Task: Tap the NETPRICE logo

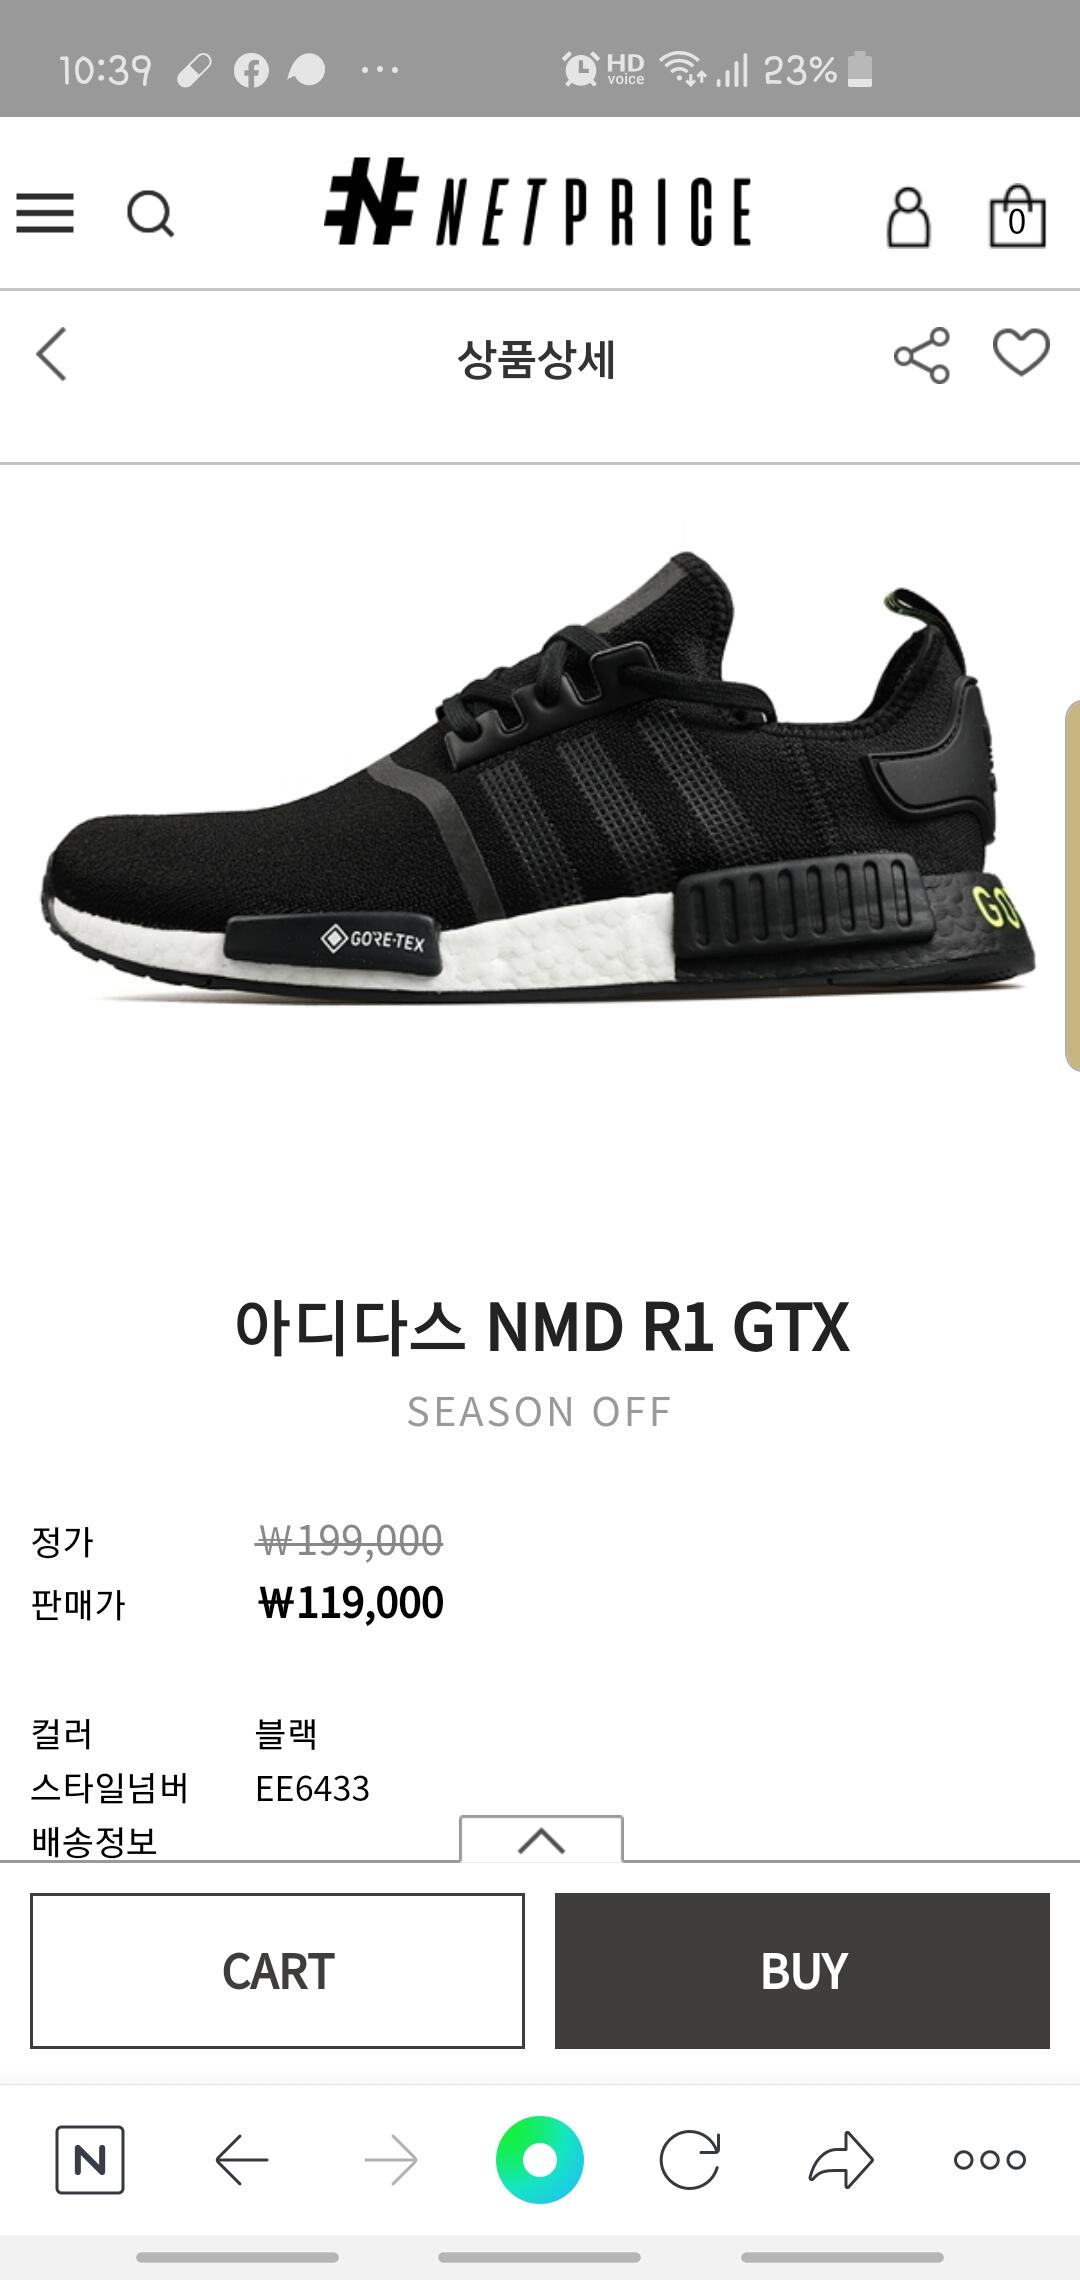Action: (x=538, y=205)
